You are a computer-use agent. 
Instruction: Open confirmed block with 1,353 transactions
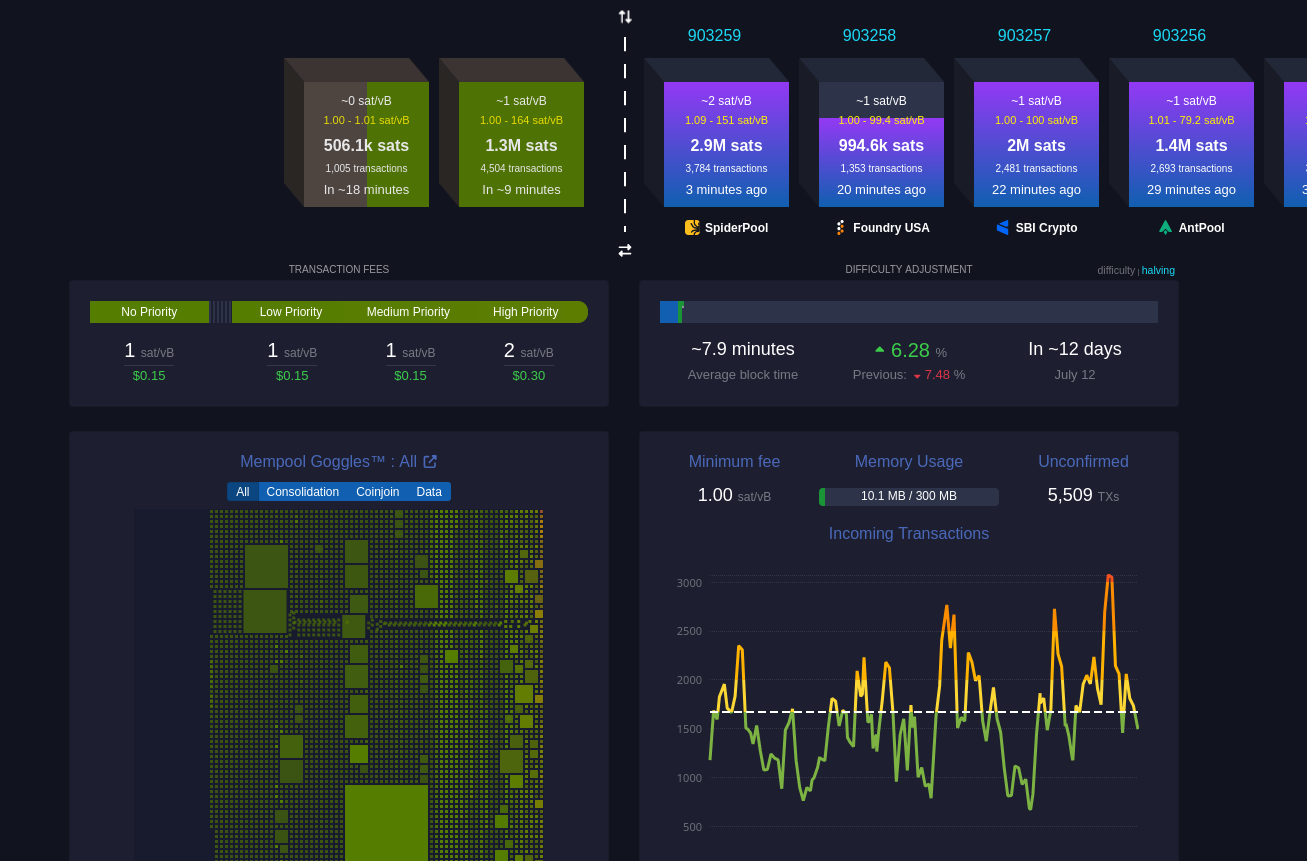(881, 144)
